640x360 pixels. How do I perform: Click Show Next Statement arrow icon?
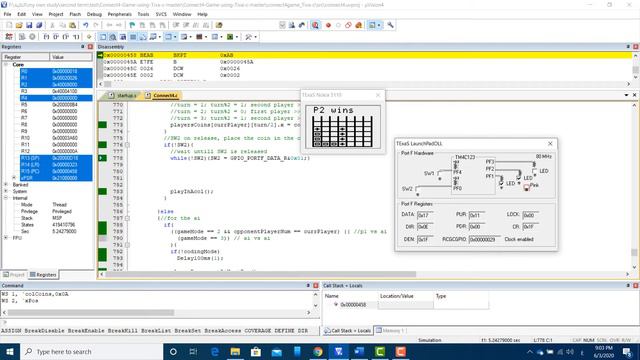[x=89, y=37]
